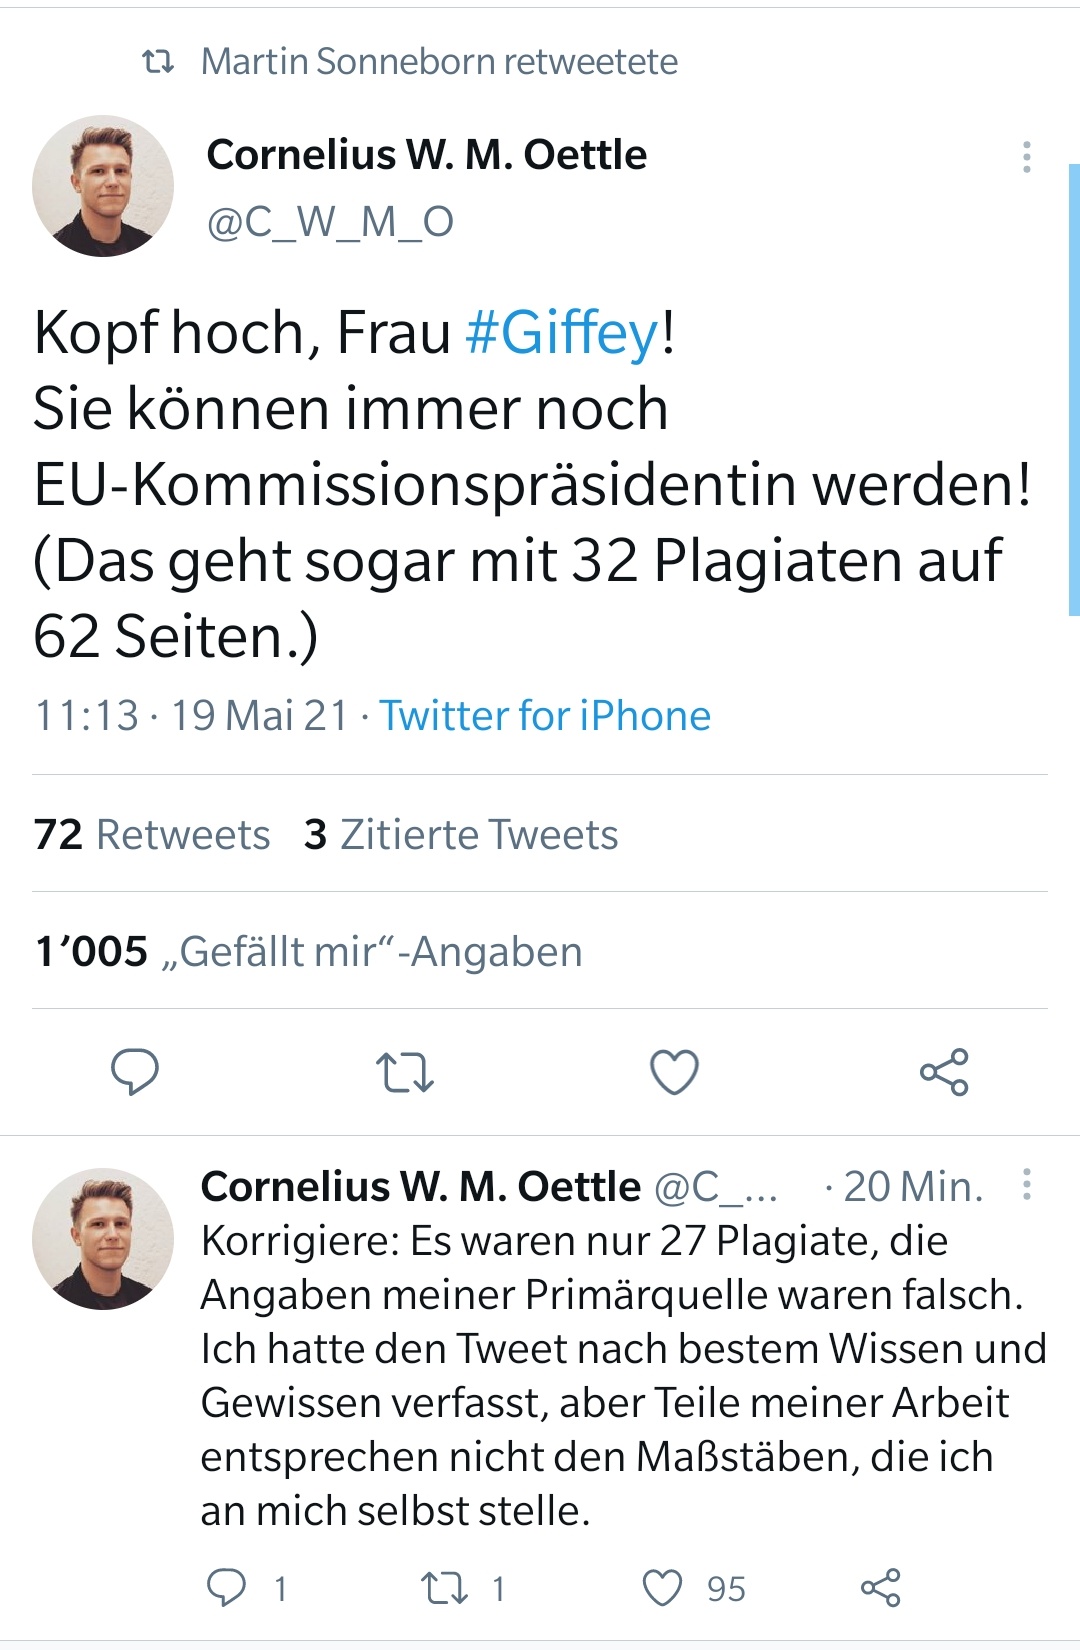This screenshot has height=1650, width=1080.
Task: Open Martin Sonneborn retweetete label
Action: point(438,62)
